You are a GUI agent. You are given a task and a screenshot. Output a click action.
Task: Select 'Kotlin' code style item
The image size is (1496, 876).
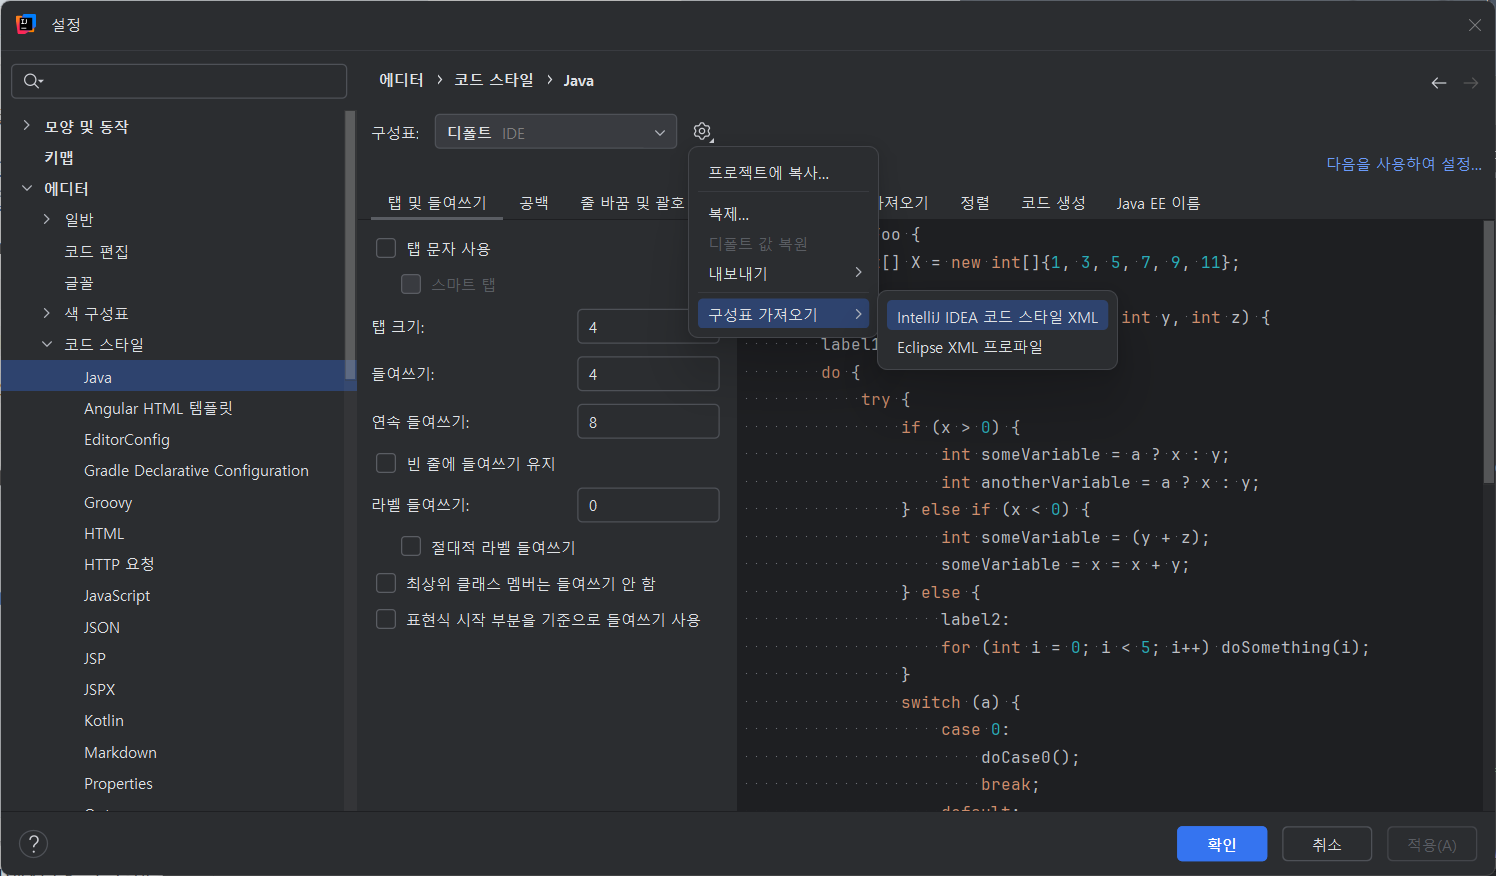coord(104,720)
